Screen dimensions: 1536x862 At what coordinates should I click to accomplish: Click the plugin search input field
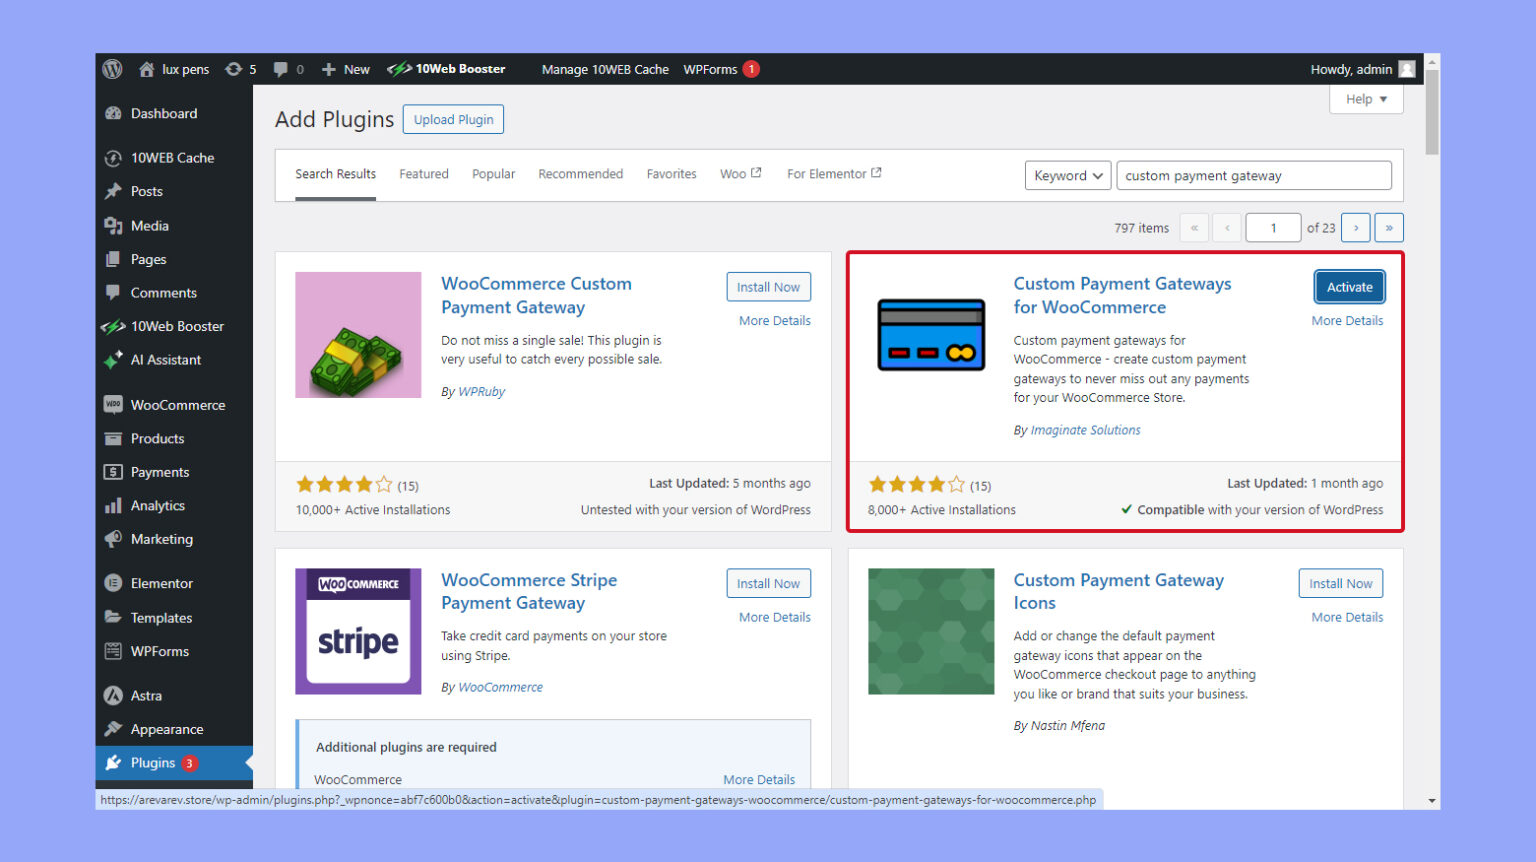[x=1254, y=175]
